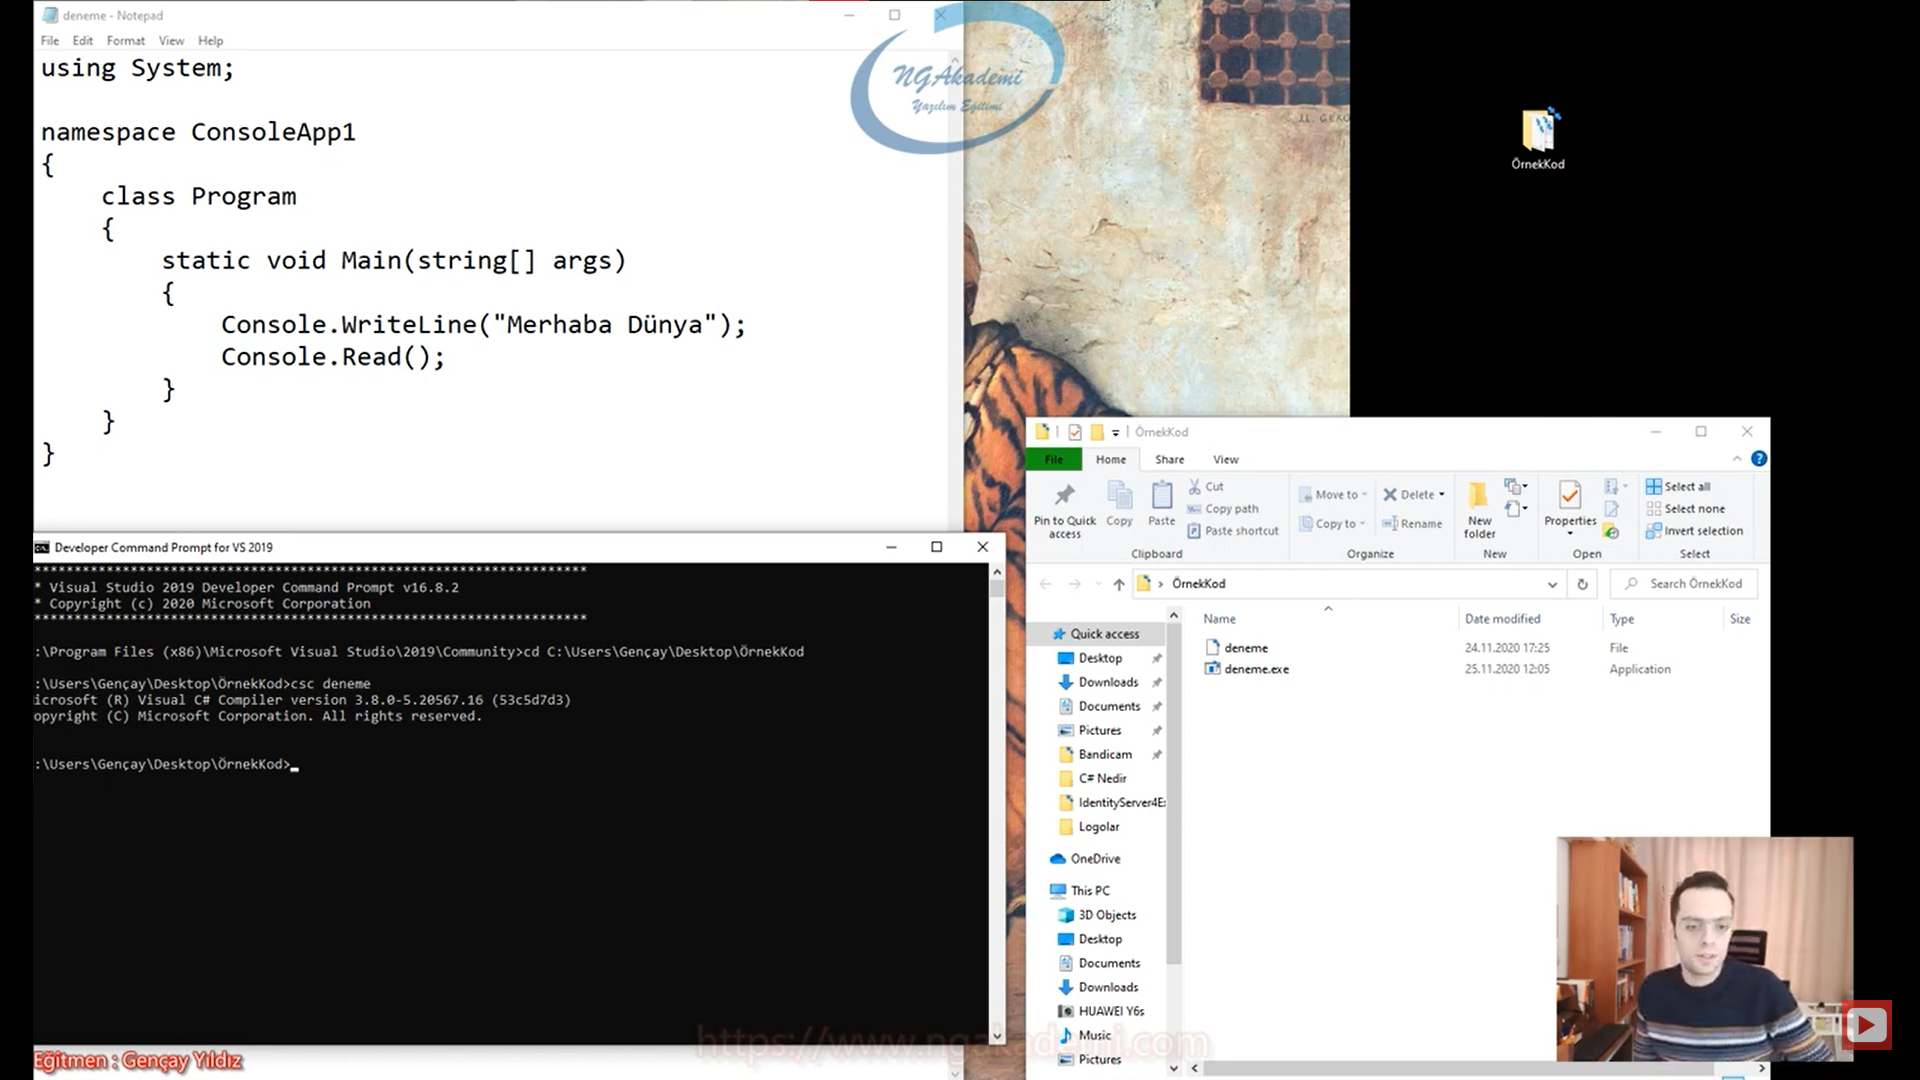Create a New folder from the ribbon
1920x1080 pixels.
[x=1479, y=510]
